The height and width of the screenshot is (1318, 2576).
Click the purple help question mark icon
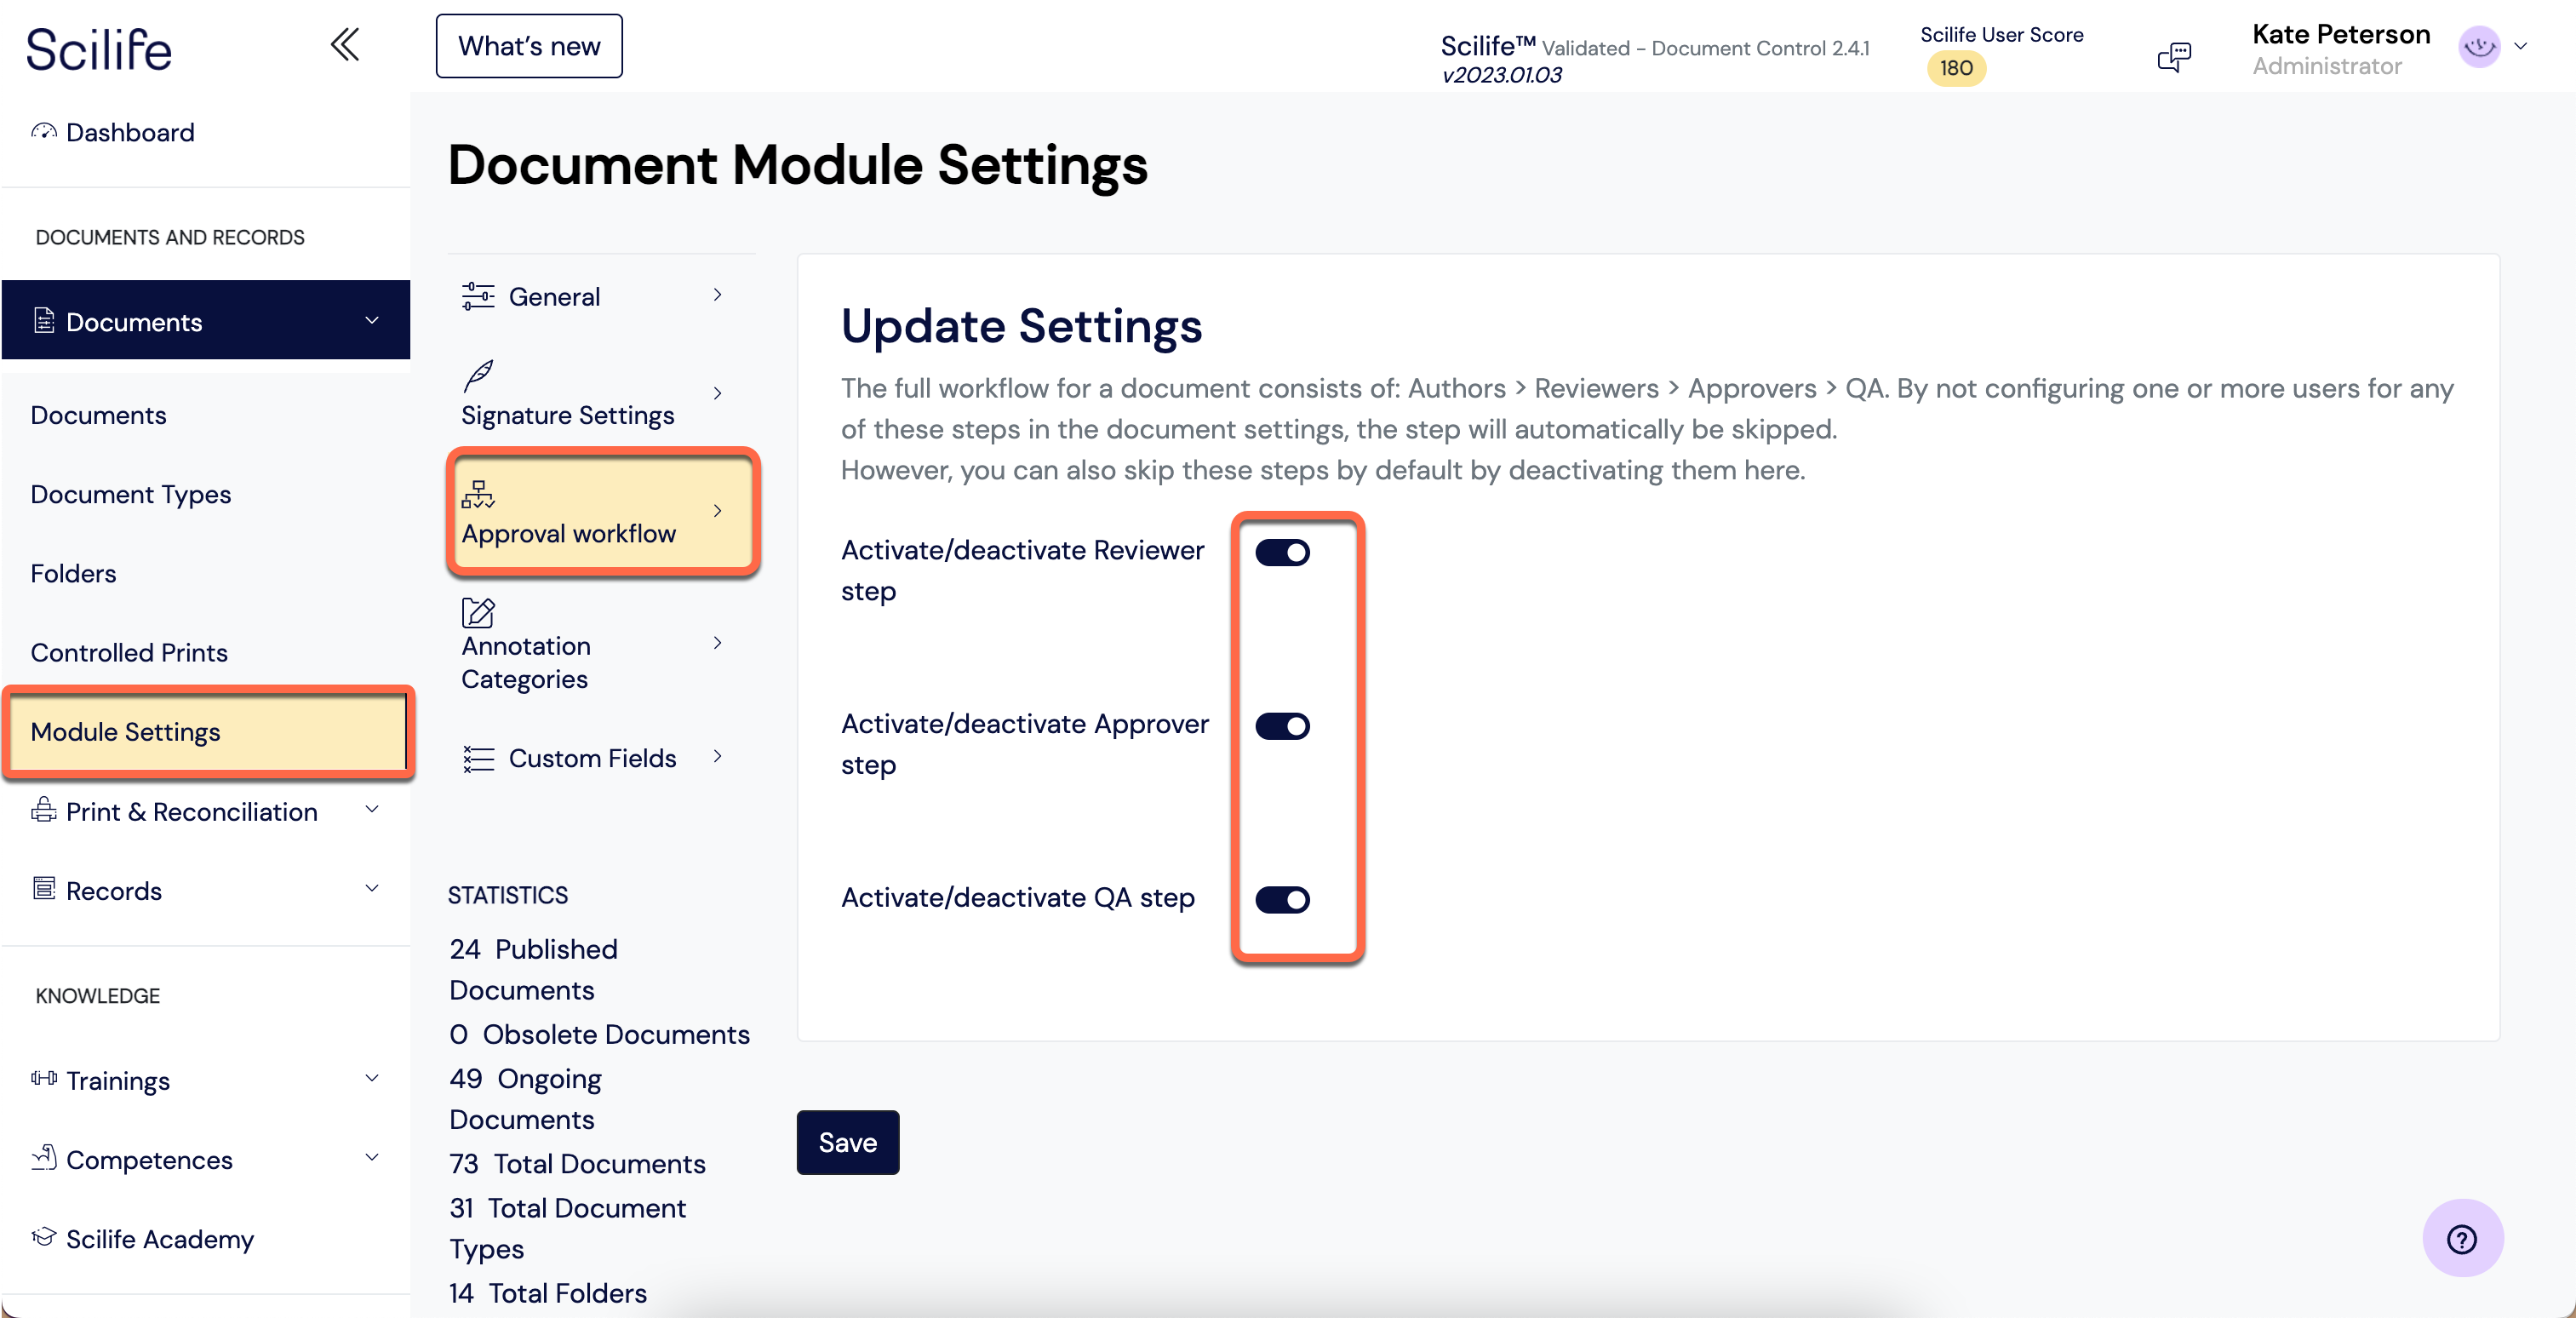click(x=2462, y=1239)
